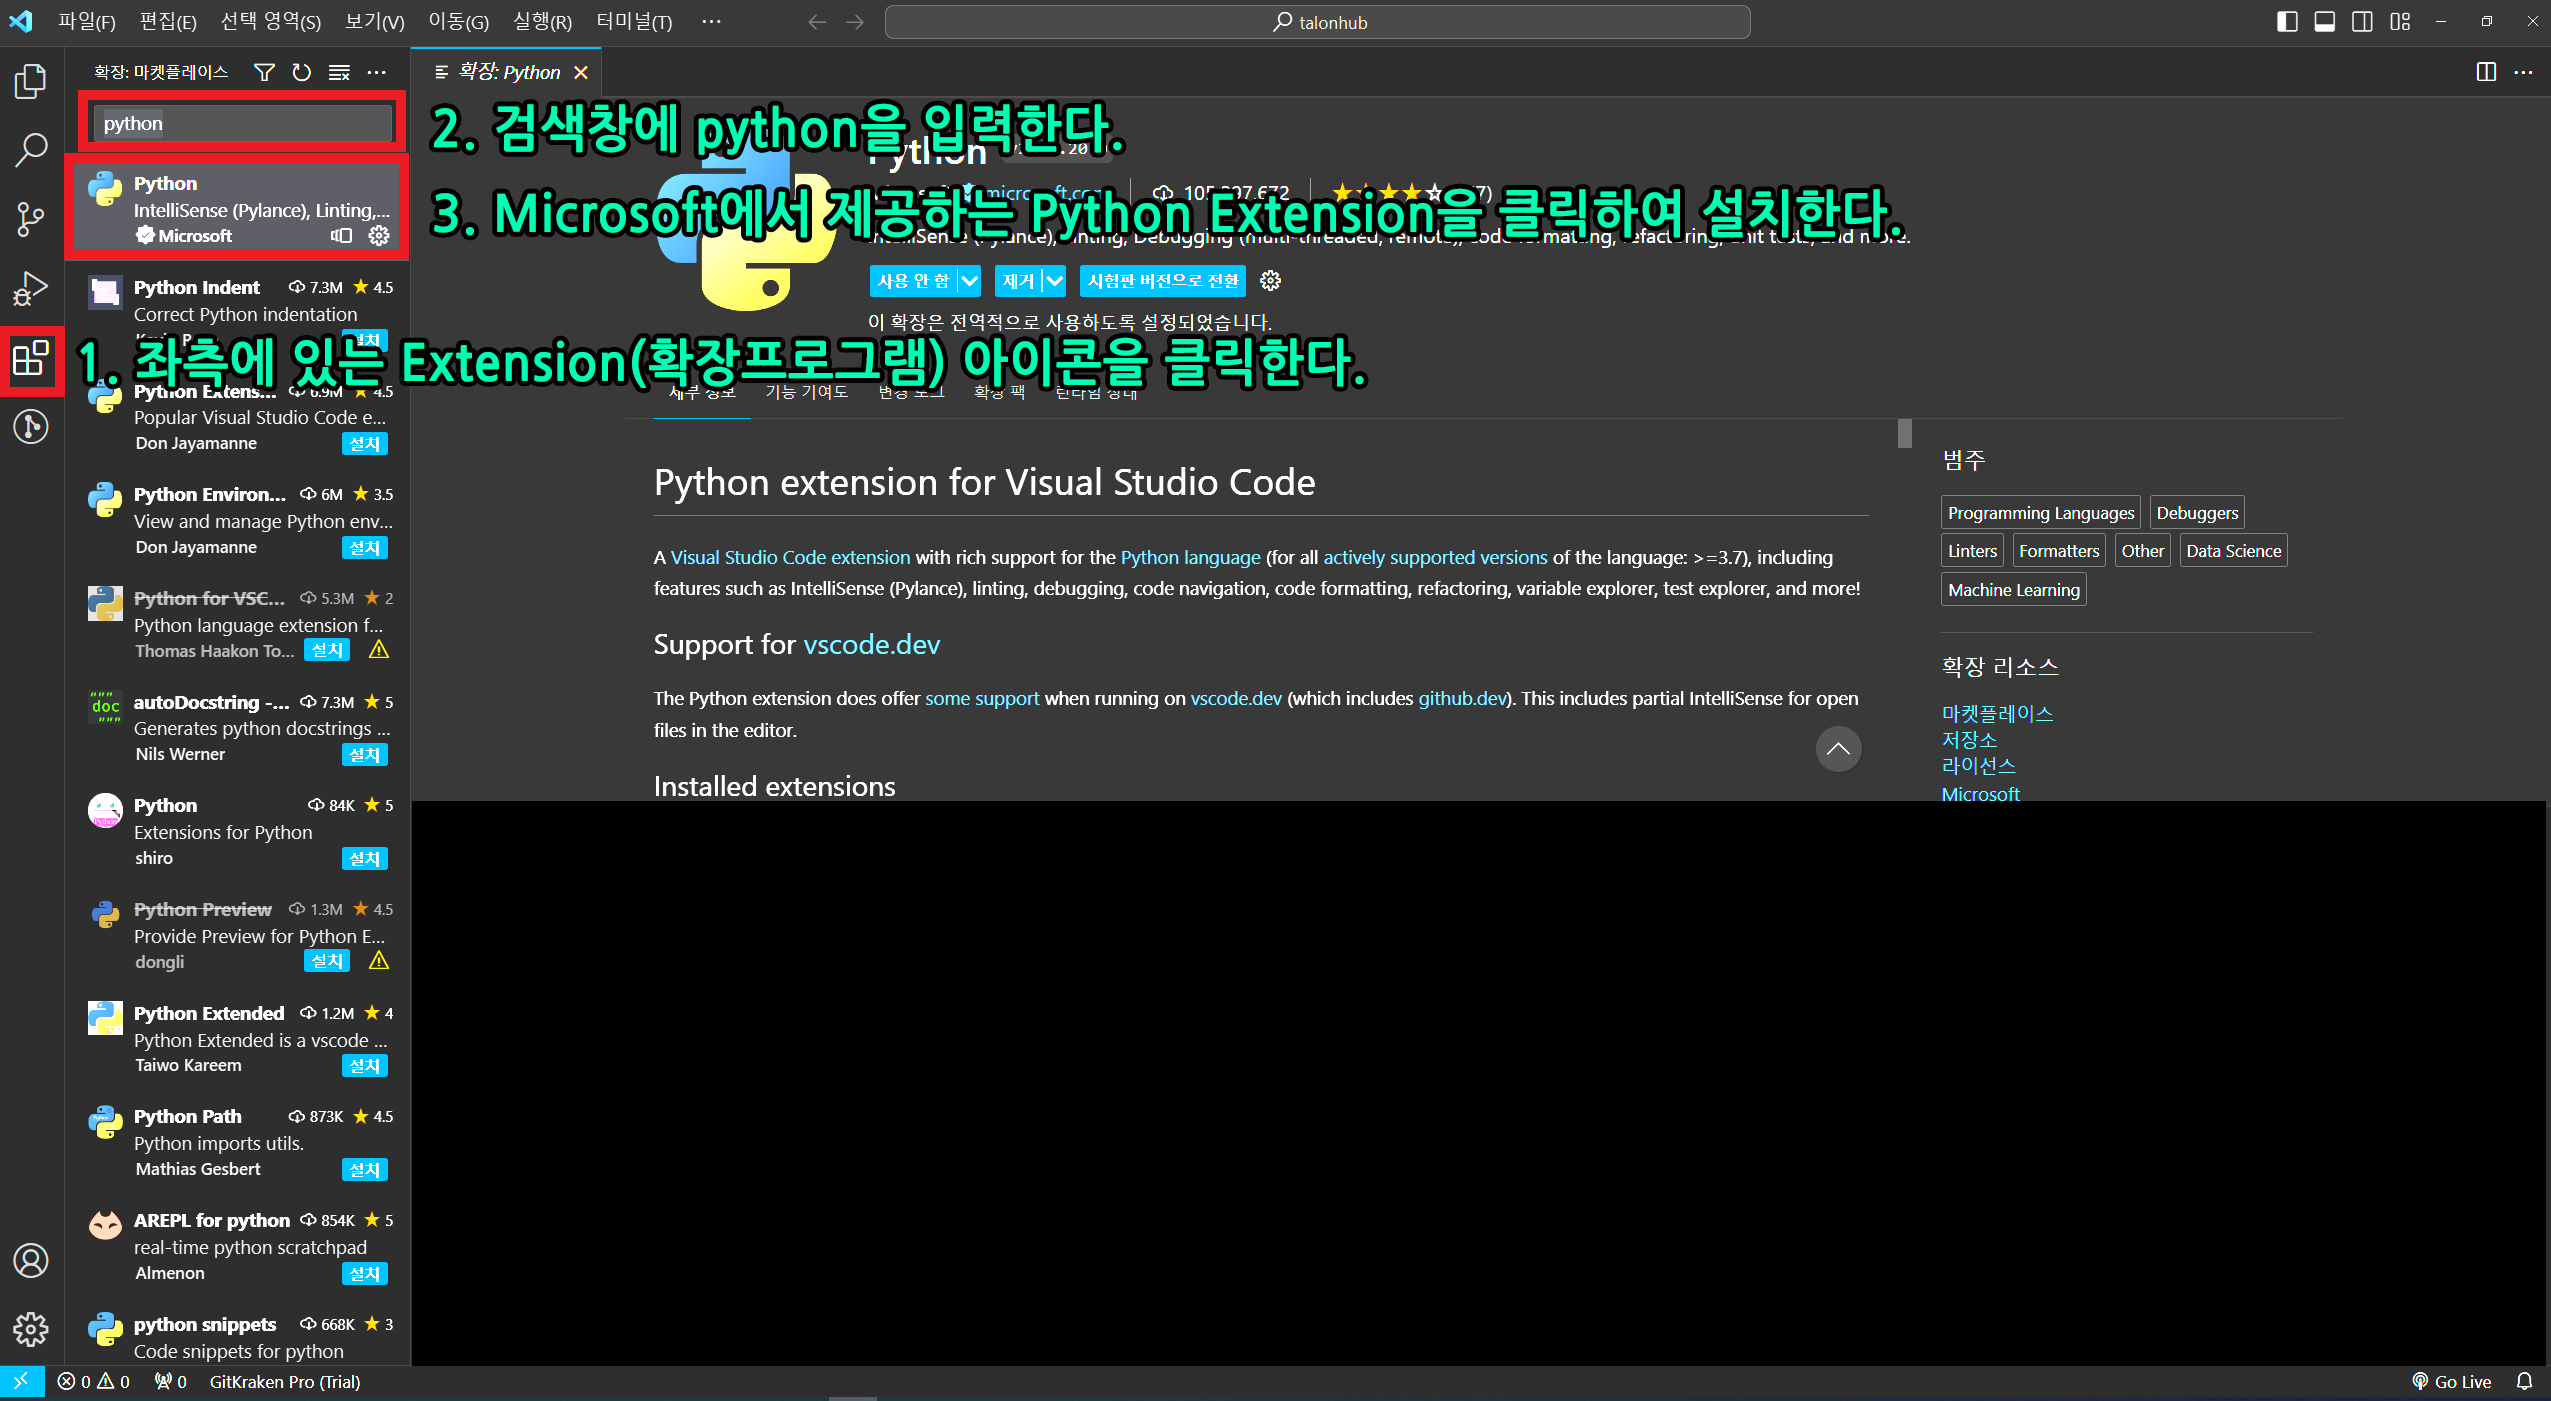Toggle bottom panel visibility

2325,22
